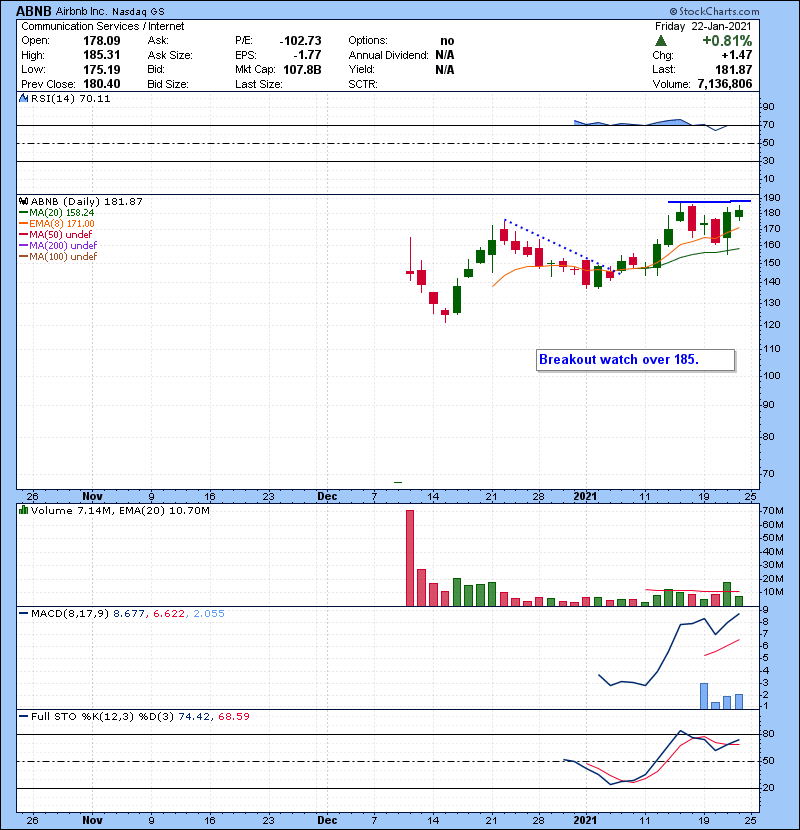Click the tallest red volume bar

tap(410, 558)
